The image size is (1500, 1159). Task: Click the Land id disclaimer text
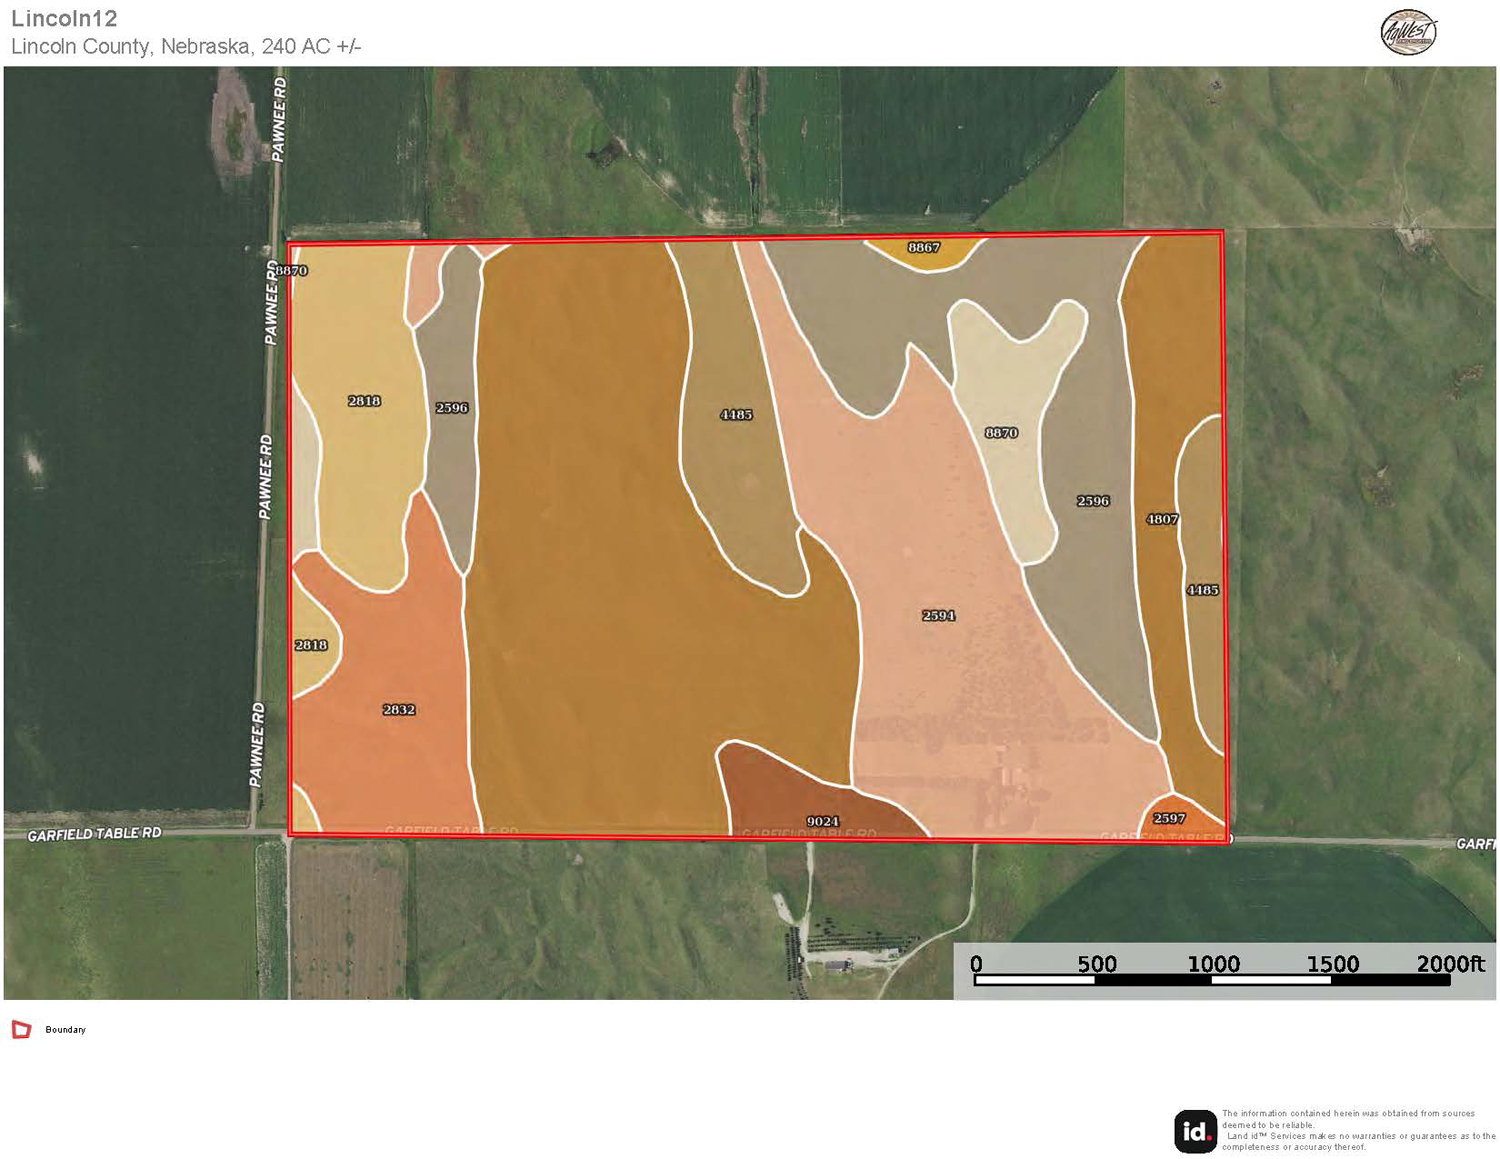[1357, 1130]
